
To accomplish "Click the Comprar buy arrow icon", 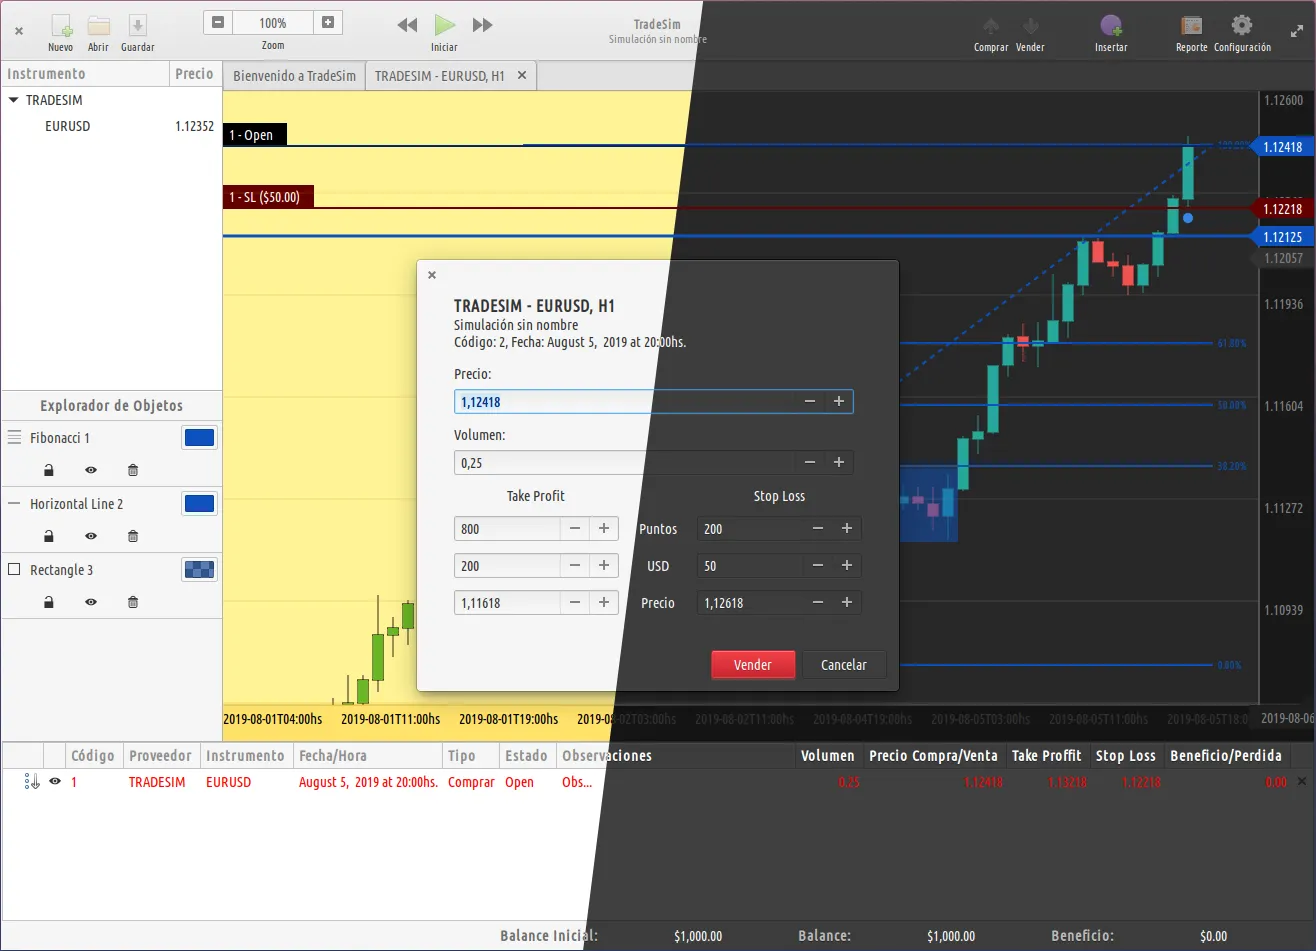I will click(x=991, y=27).
